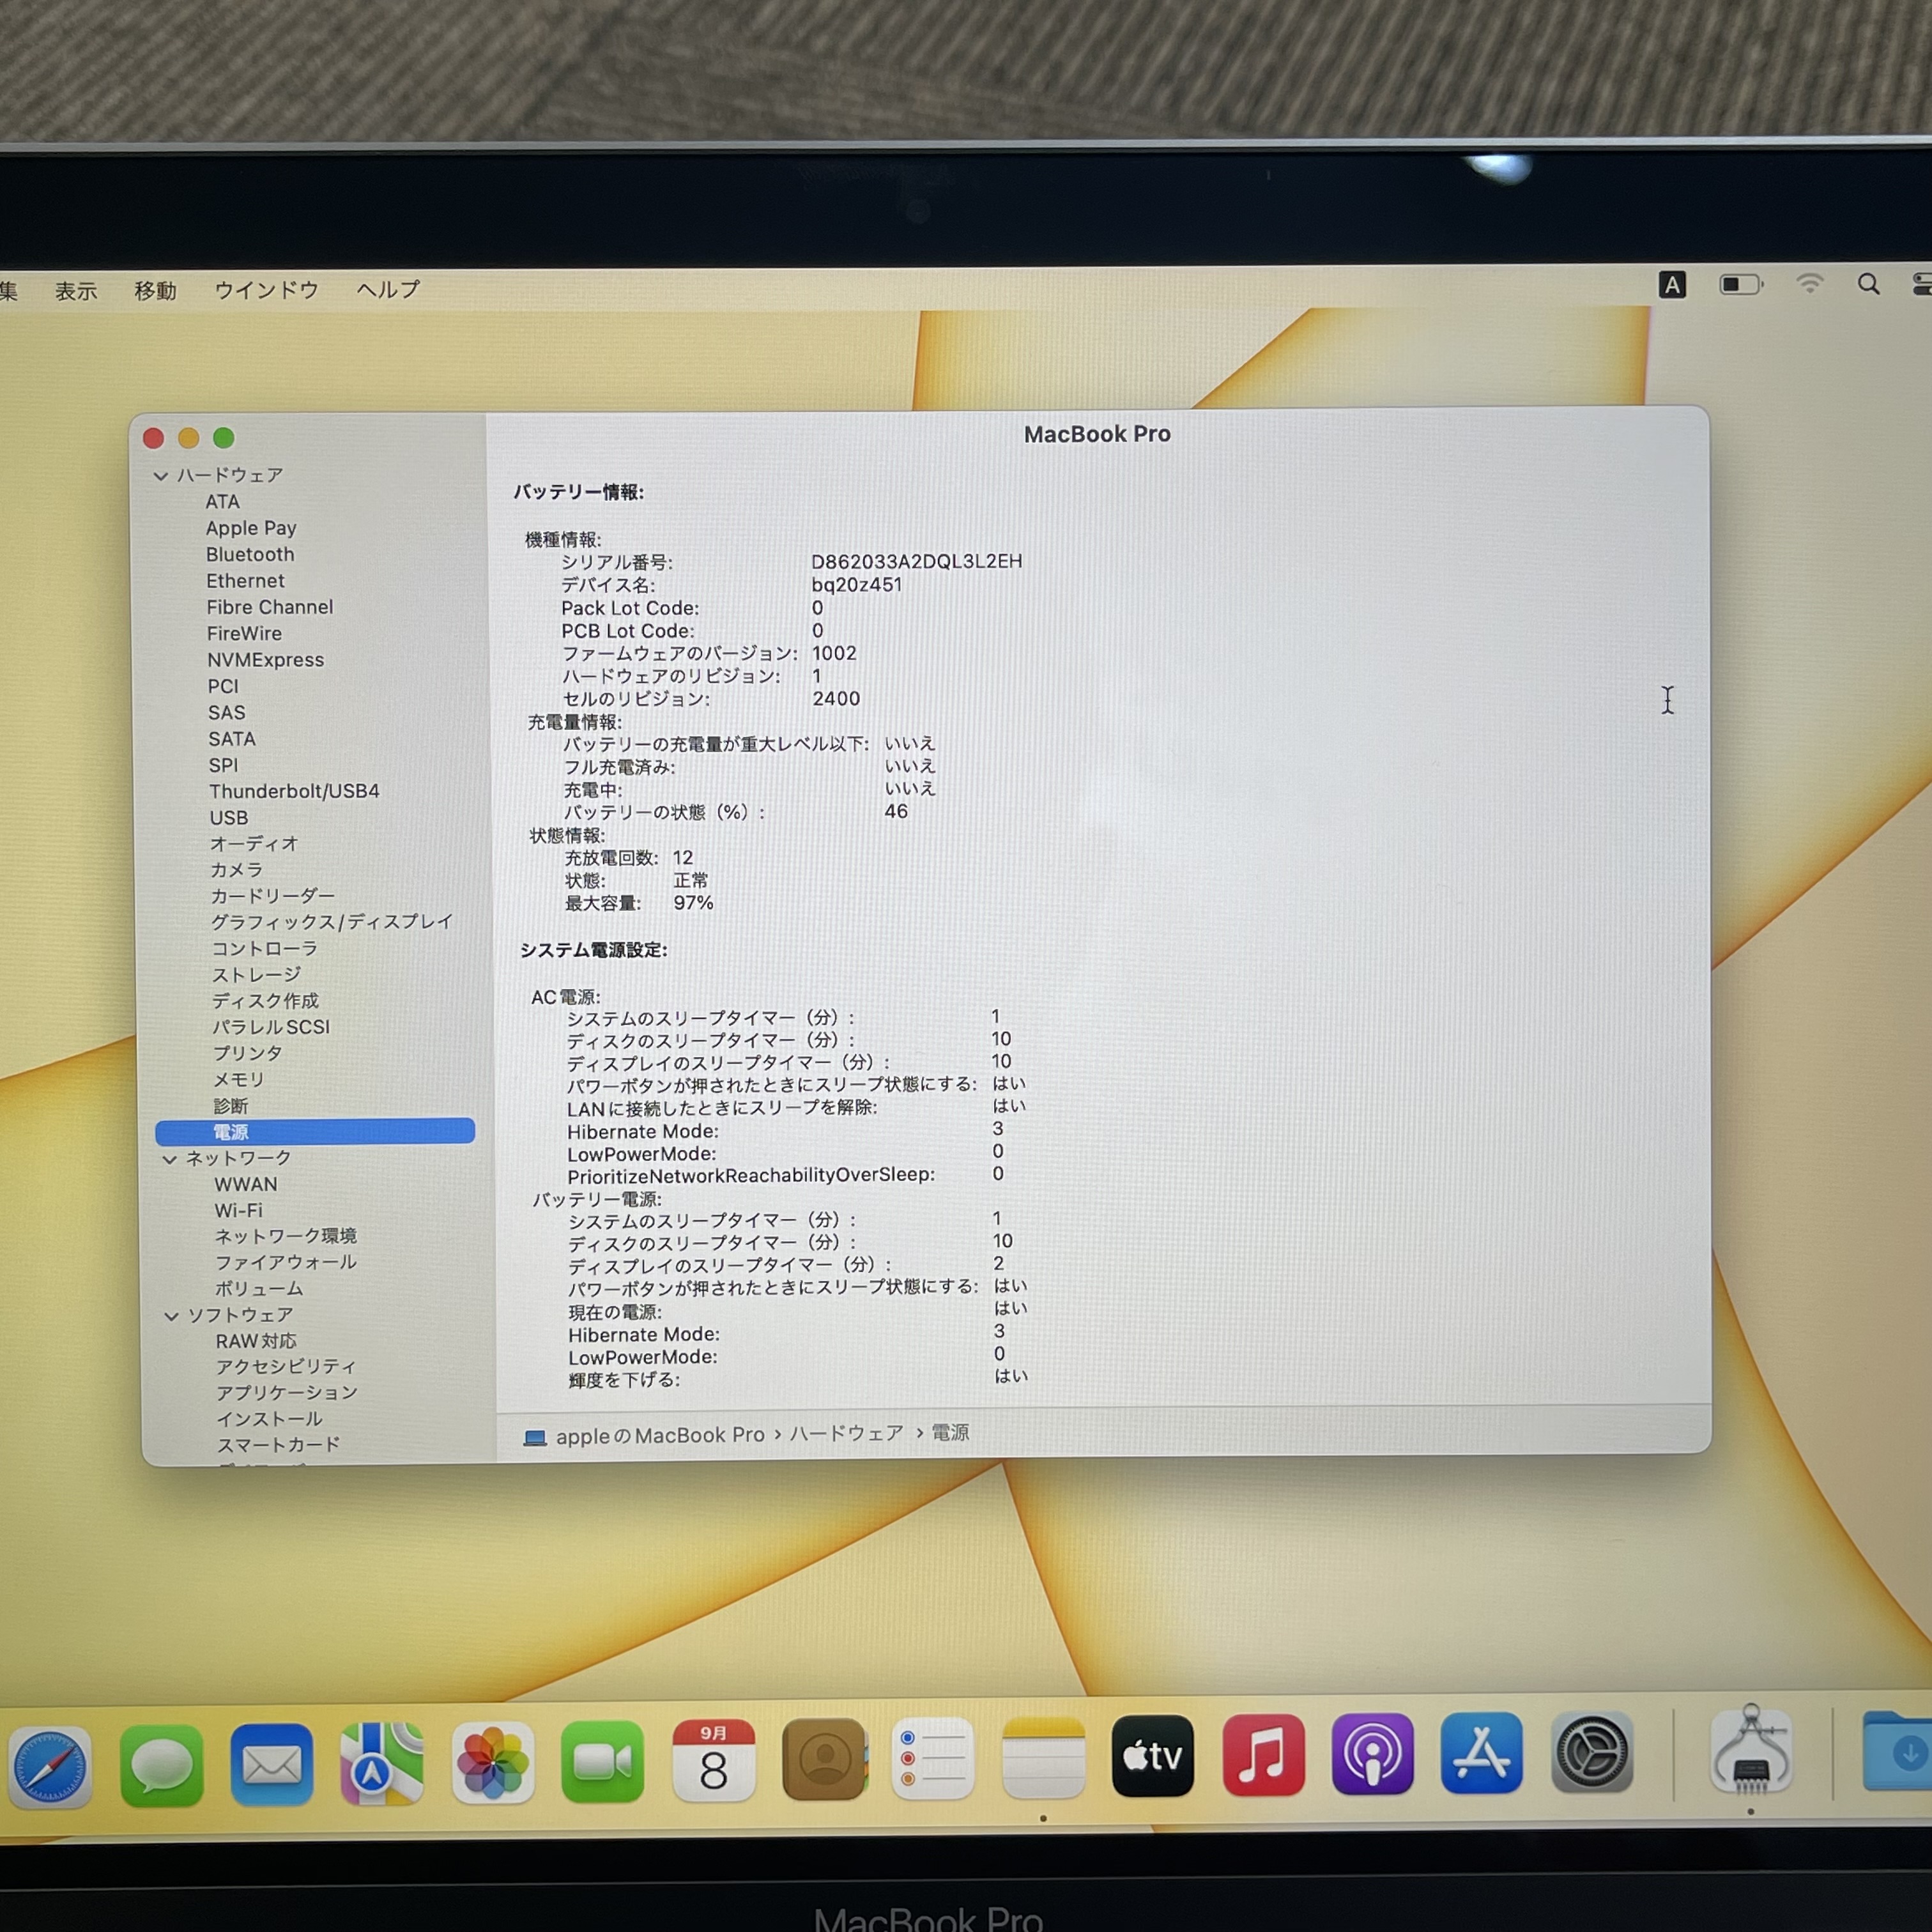Viewport: 1932px width, 1932px height.
Task: Open the Apple TV app icon
Action: click(1153, 1756)
